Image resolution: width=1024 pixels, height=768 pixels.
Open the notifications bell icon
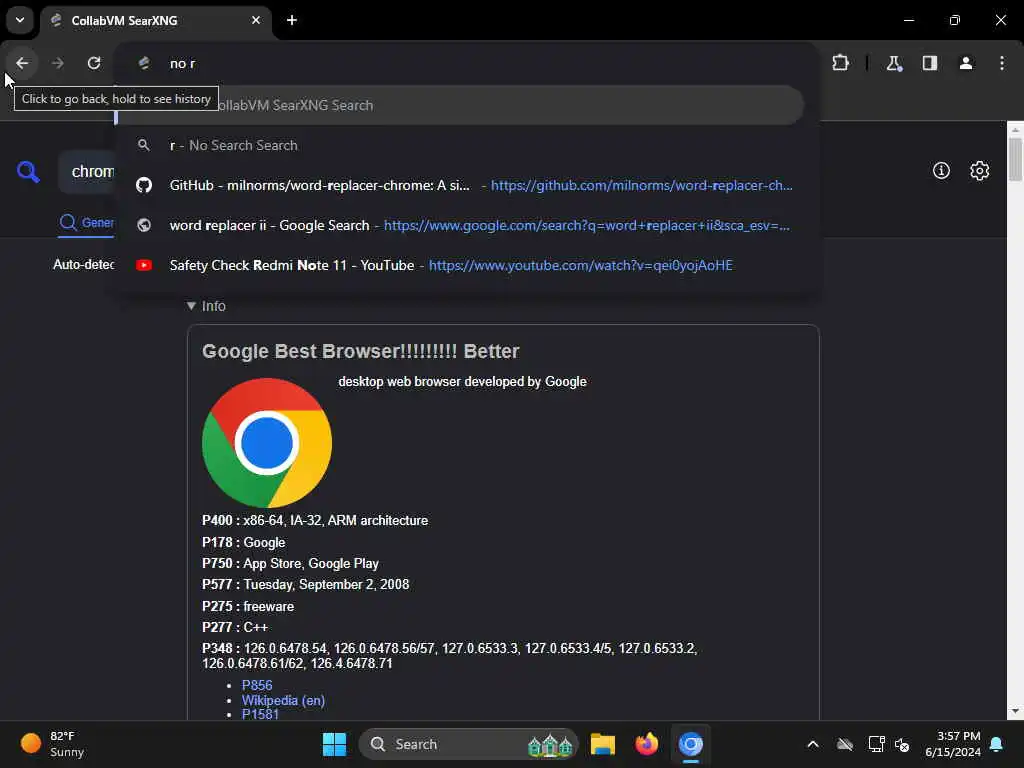997,744
